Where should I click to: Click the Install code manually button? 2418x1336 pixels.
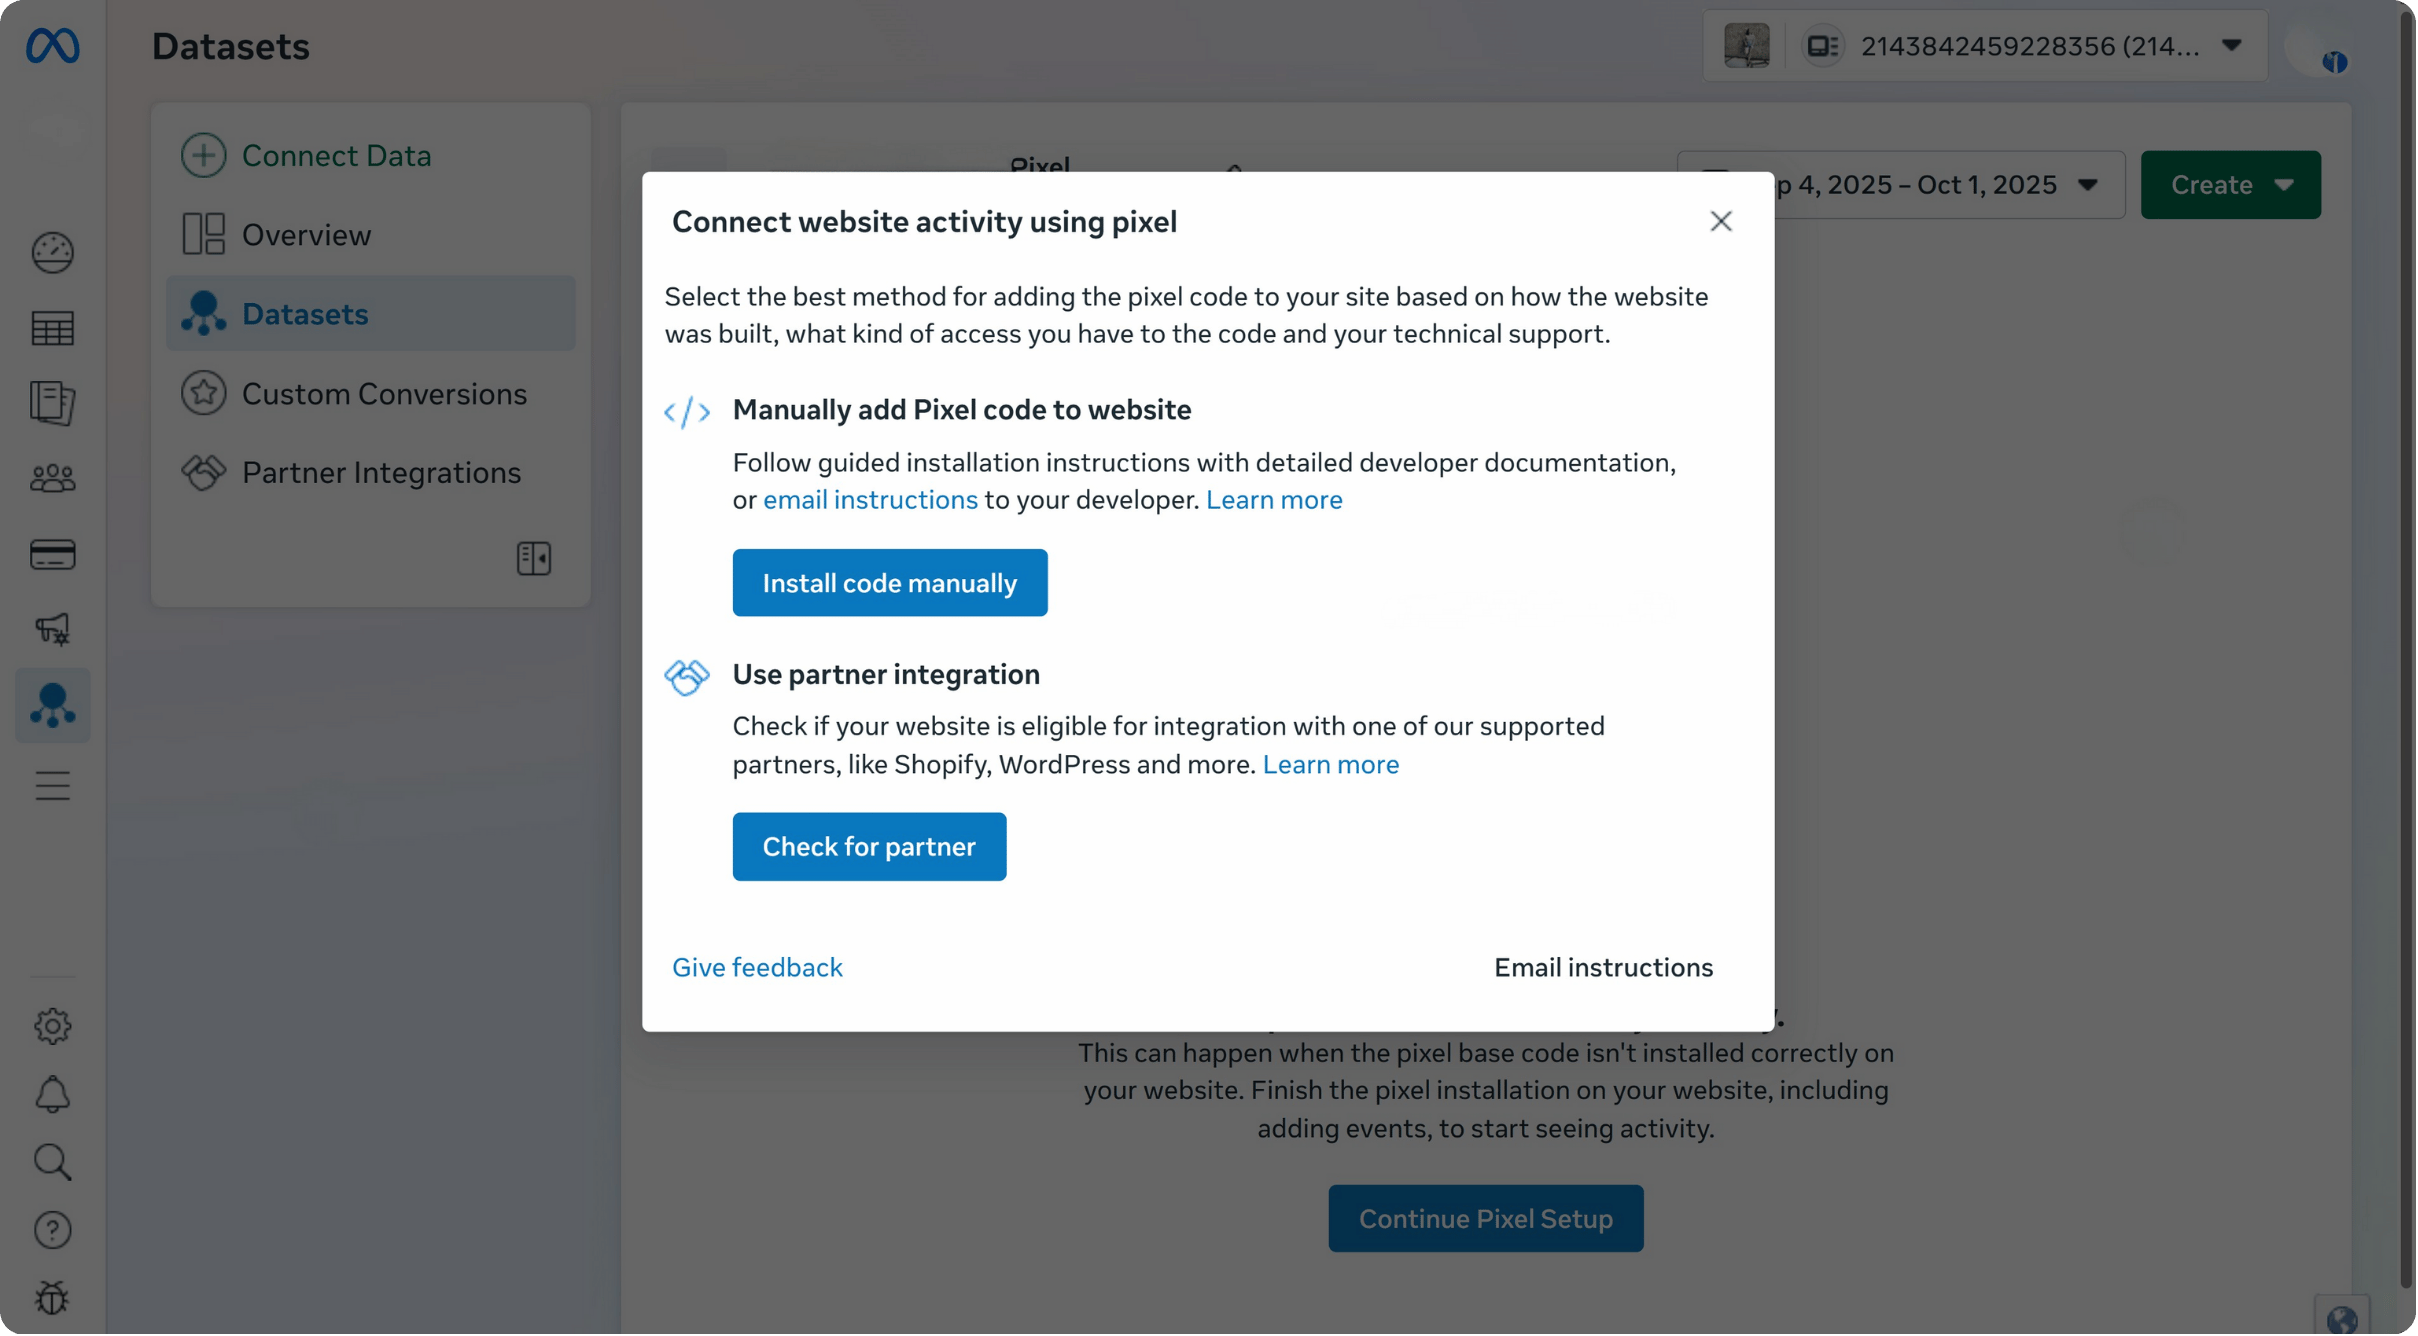tap(889, 582)
